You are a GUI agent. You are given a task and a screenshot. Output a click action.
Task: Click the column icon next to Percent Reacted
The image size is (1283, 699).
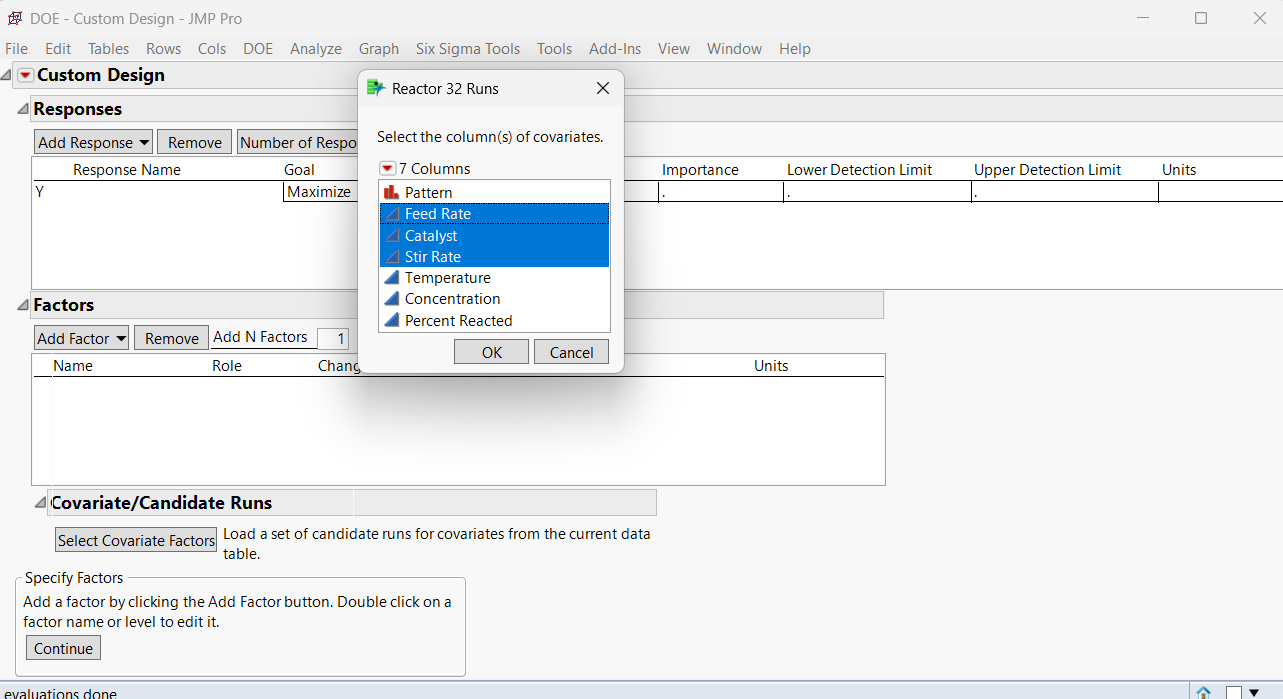(x=390, y=320)
